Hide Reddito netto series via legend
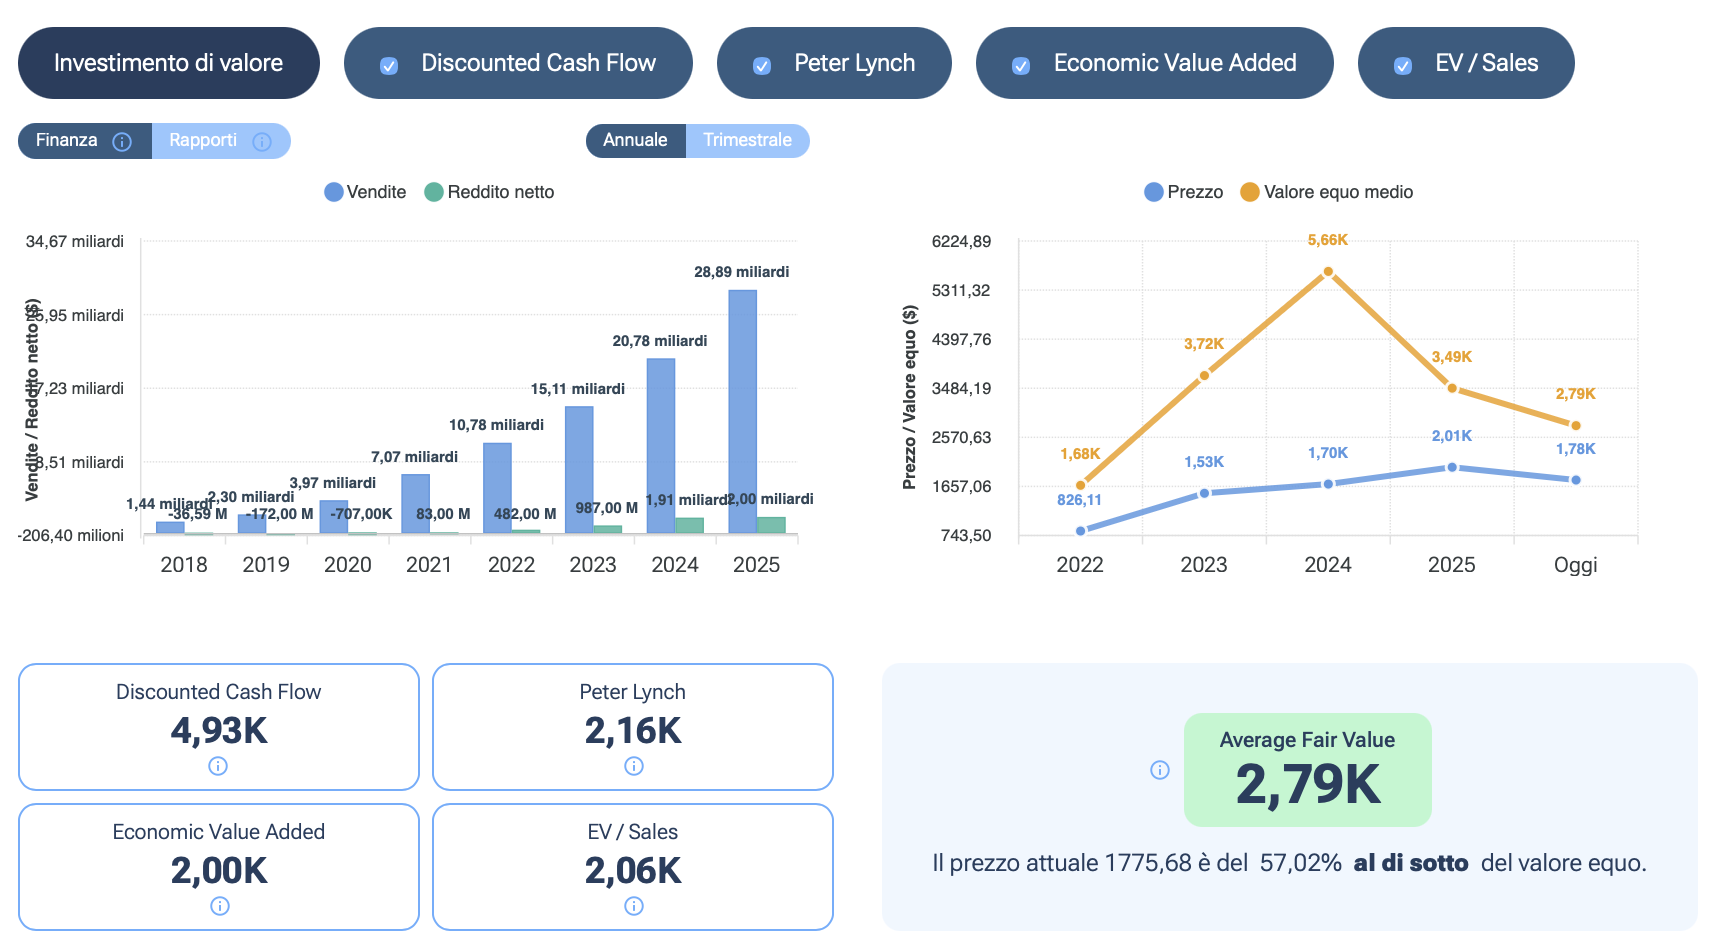1720x952 pixels. tap(489, 192)
